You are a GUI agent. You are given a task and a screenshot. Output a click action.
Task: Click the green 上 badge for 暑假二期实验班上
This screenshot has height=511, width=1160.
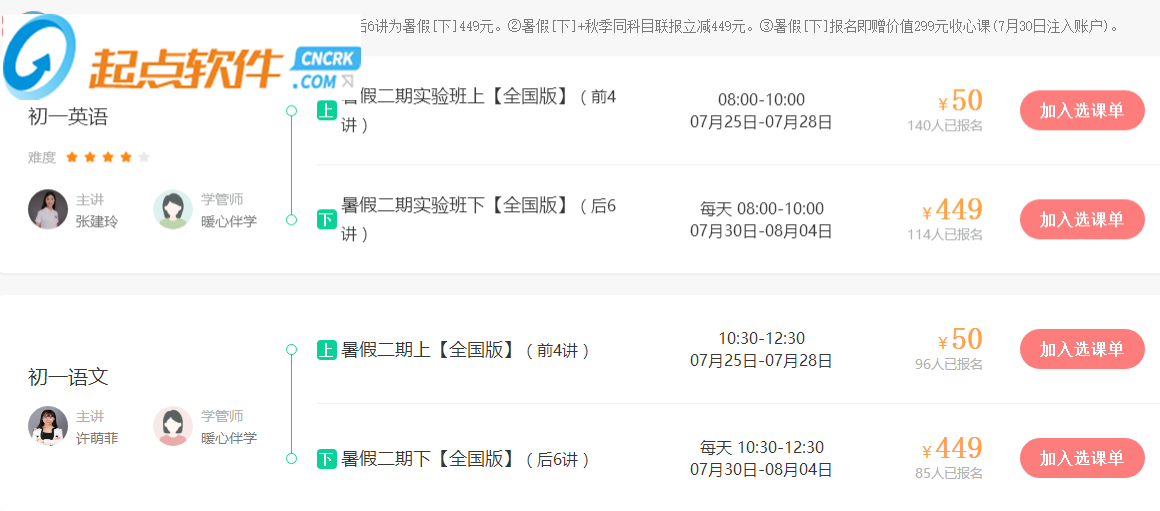click(x=326, y=111)
